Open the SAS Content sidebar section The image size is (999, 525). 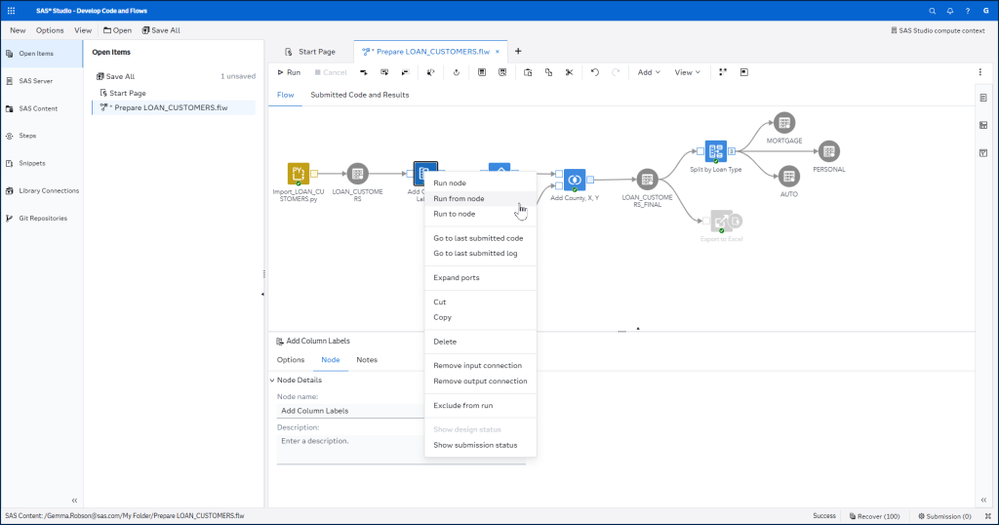pyautogui.click(x=42, y=108)
